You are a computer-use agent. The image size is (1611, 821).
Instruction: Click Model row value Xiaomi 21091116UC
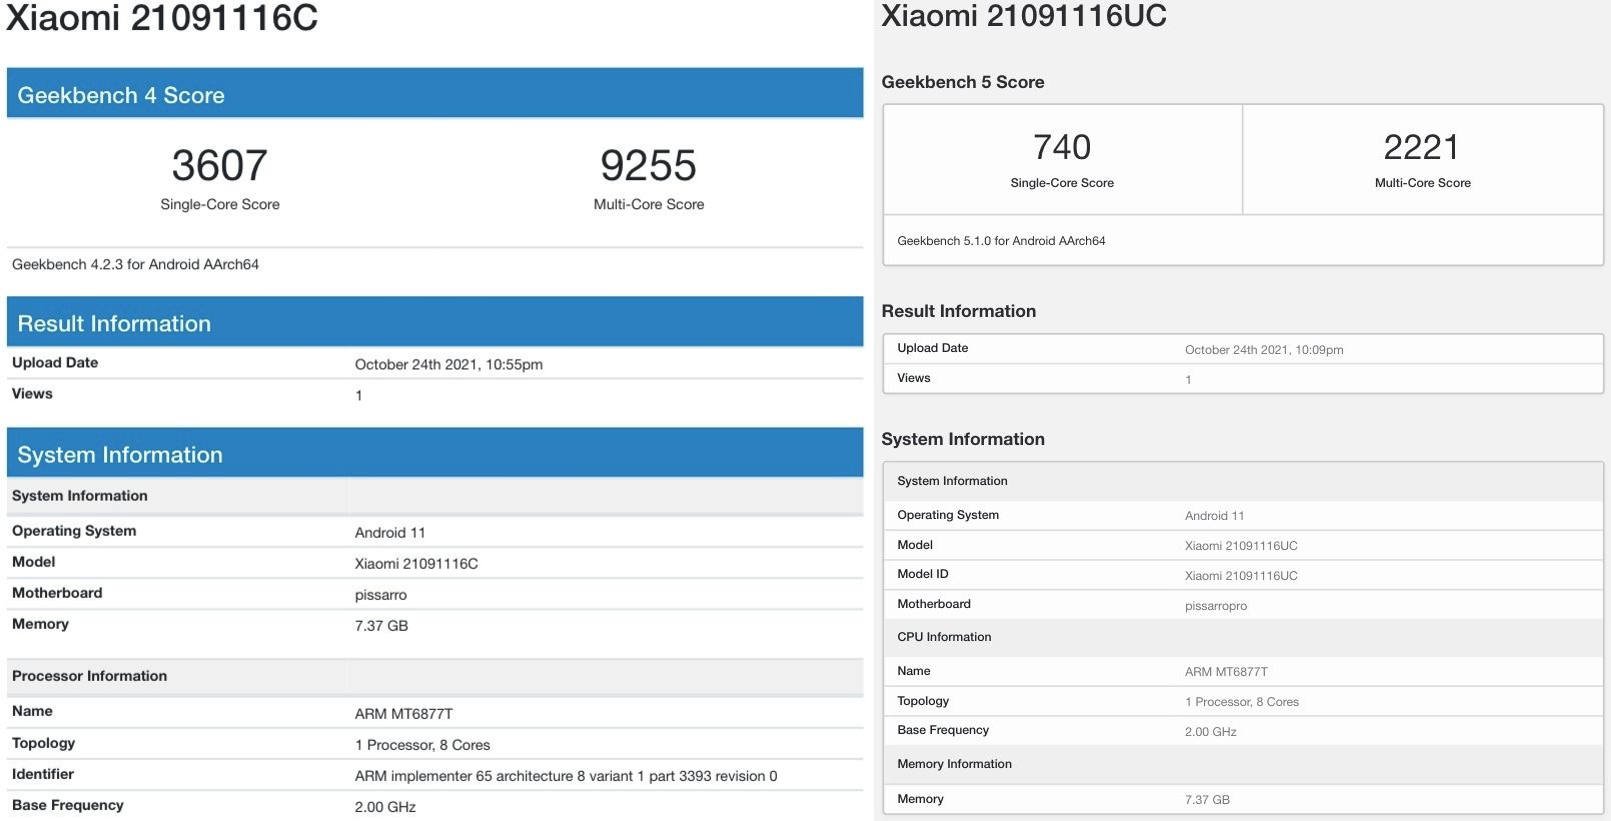point(1241,546)
